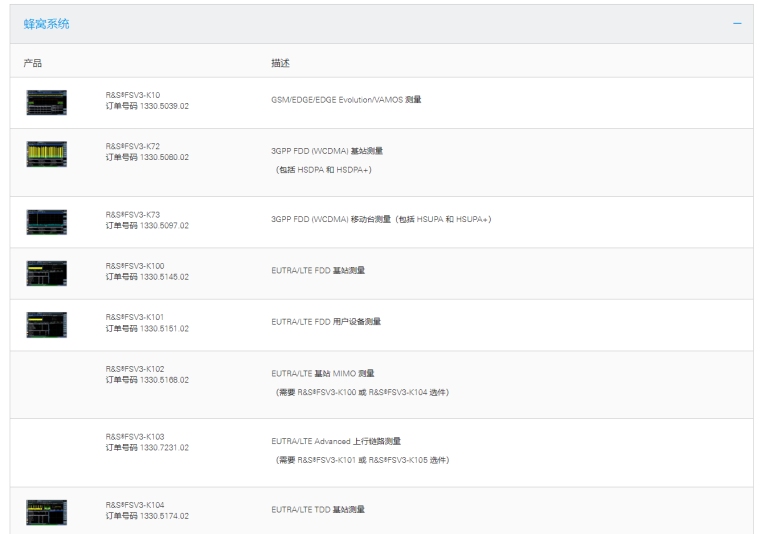Click the 产品 column header
Screen dimensions: 760x534
(33, 63)
